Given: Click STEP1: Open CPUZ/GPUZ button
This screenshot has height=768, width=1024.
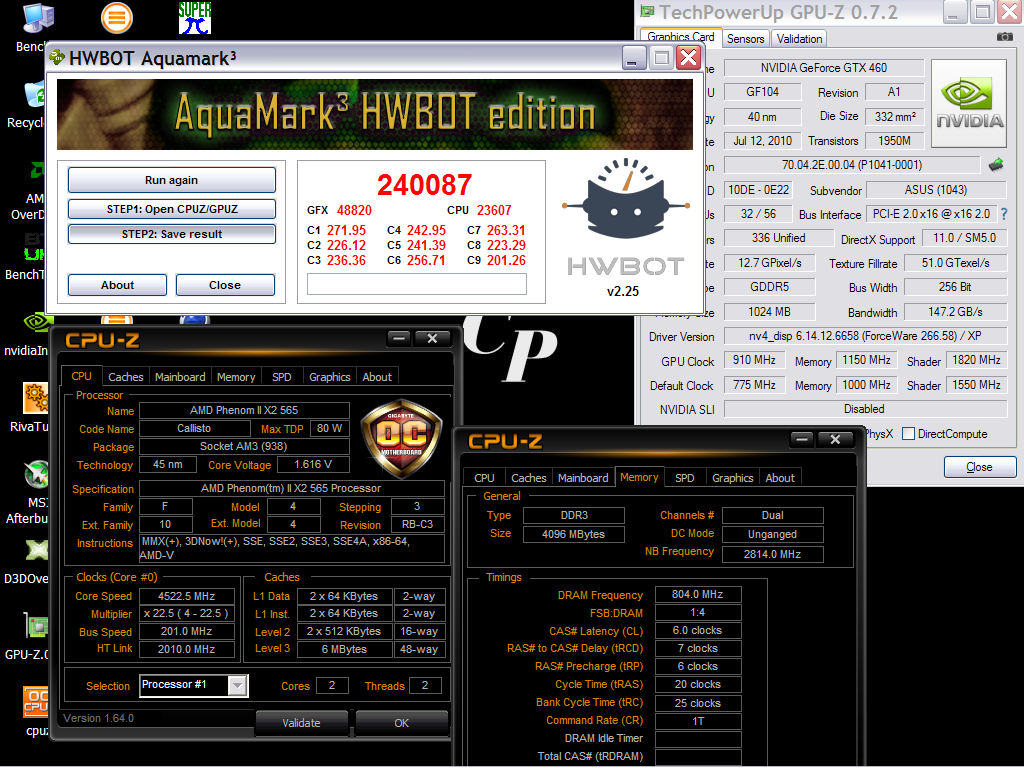Looking at the screenshot, I should coord(172,209).
